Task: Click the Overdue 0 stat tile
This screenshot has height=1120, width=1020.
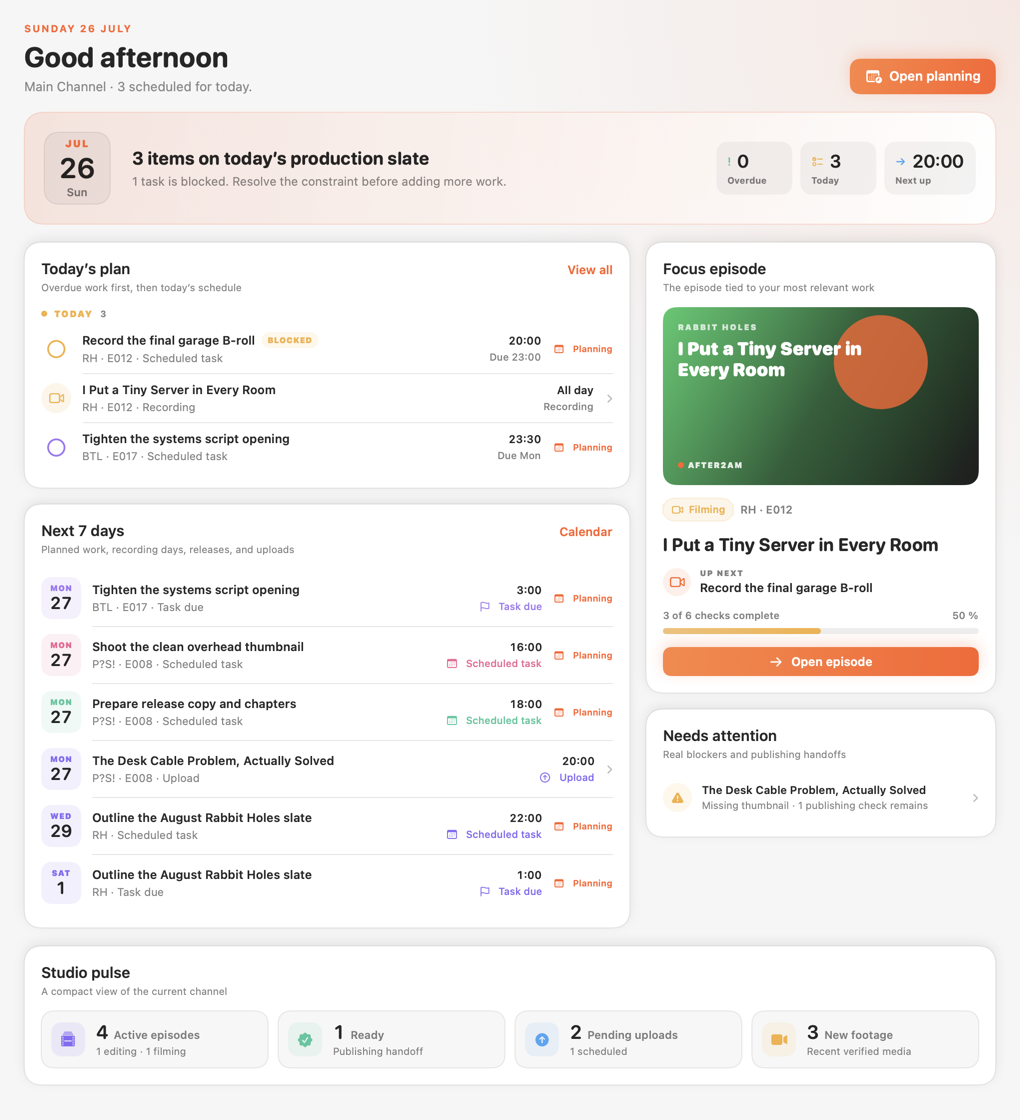Action: pos(754,169)
